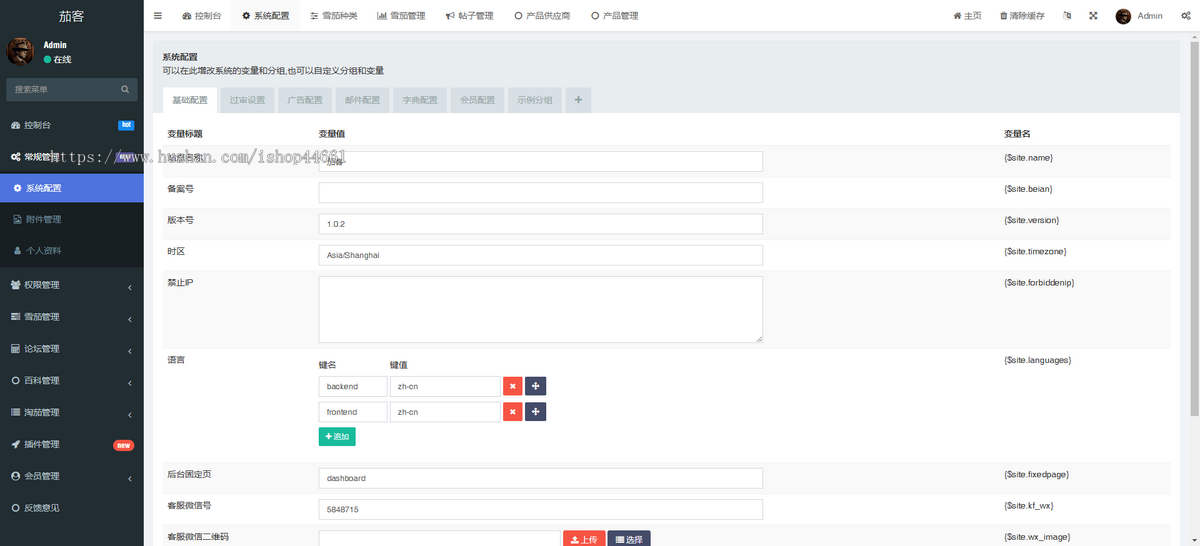Viewport: 1200px width, 546px height.
Task: Click the 版本号 field showing 1.0.2
Action: (x=541, y=224)
